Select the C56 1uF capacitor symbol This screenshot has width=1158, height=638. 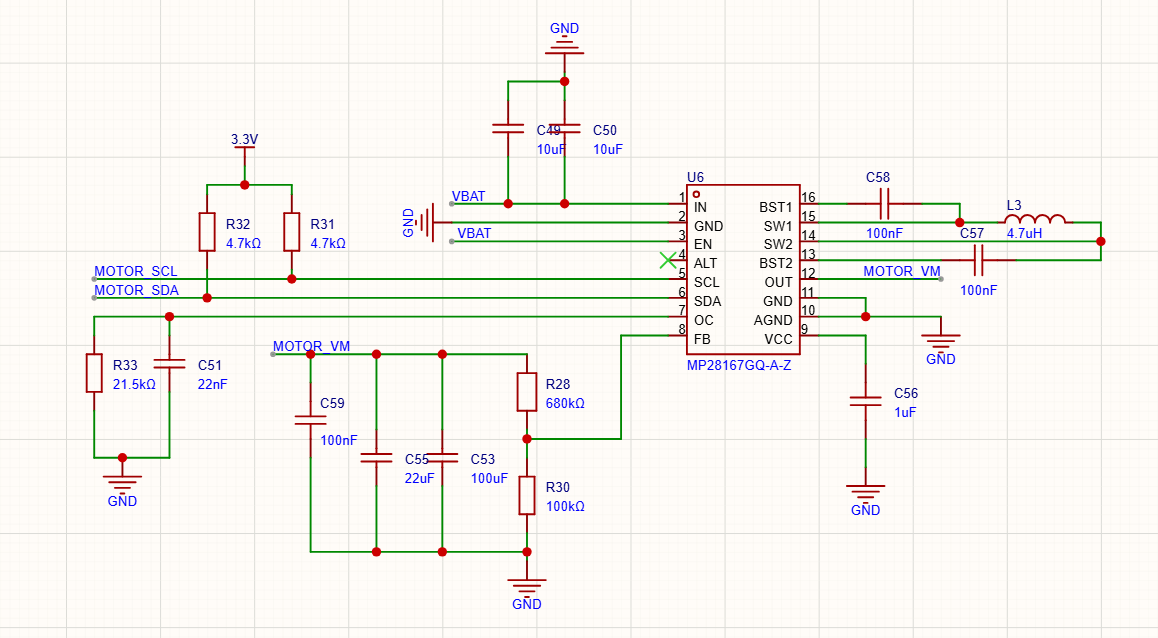point(865,400)
